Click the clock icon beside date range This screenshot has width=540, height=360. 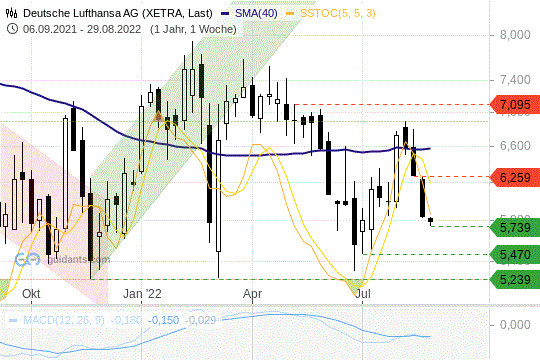click(12, 29)
